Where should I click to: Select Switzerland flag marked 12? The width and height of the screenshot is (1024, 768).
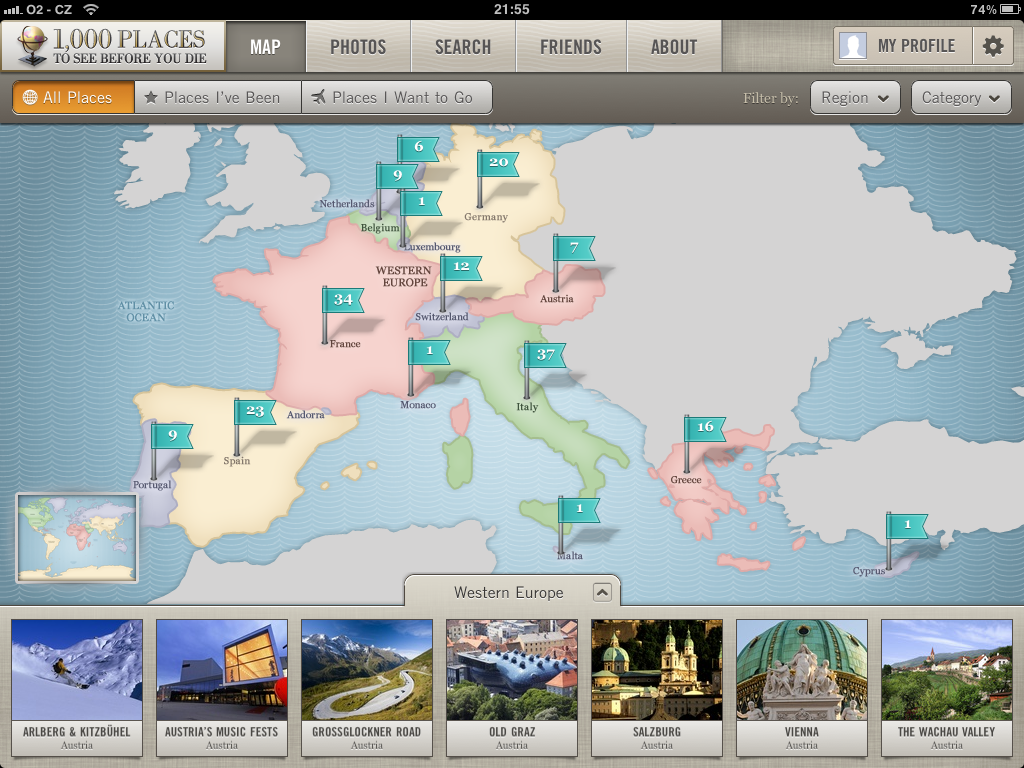[x=460, y=266]
